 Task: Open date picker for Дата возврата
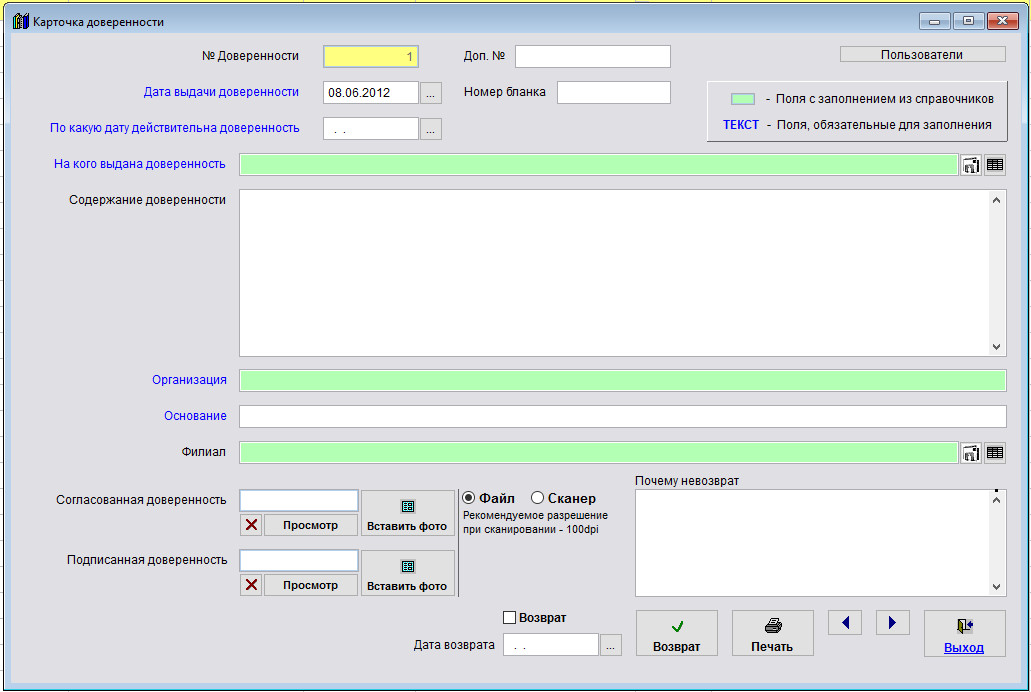[x=611, y=645]
